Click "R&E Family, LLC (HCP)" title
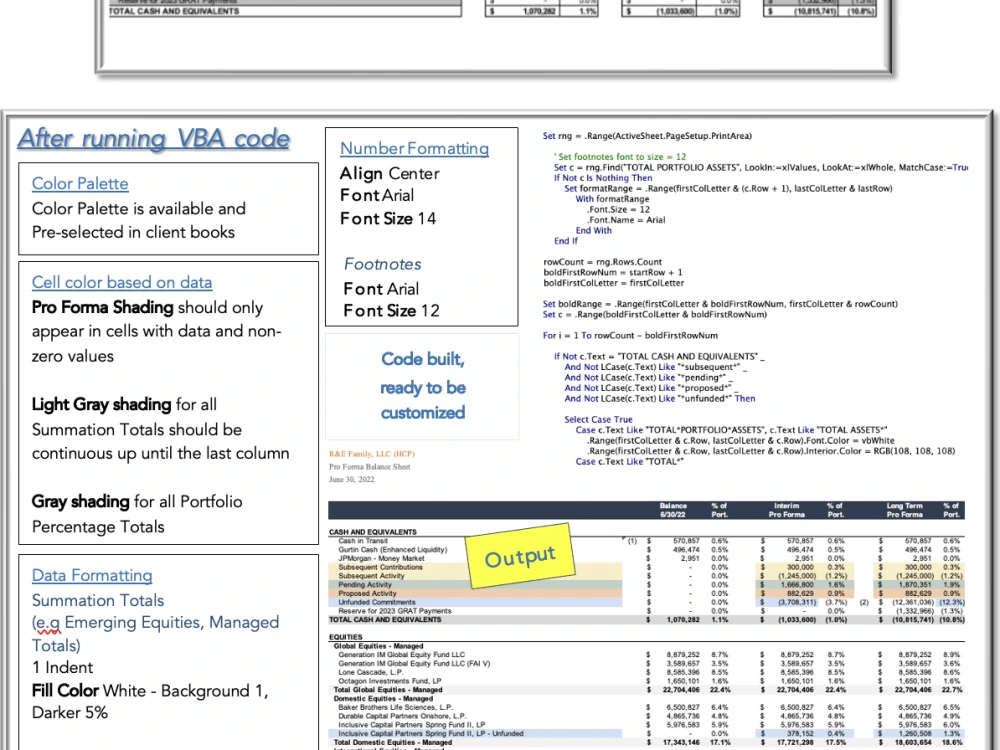 pos(372,454)
